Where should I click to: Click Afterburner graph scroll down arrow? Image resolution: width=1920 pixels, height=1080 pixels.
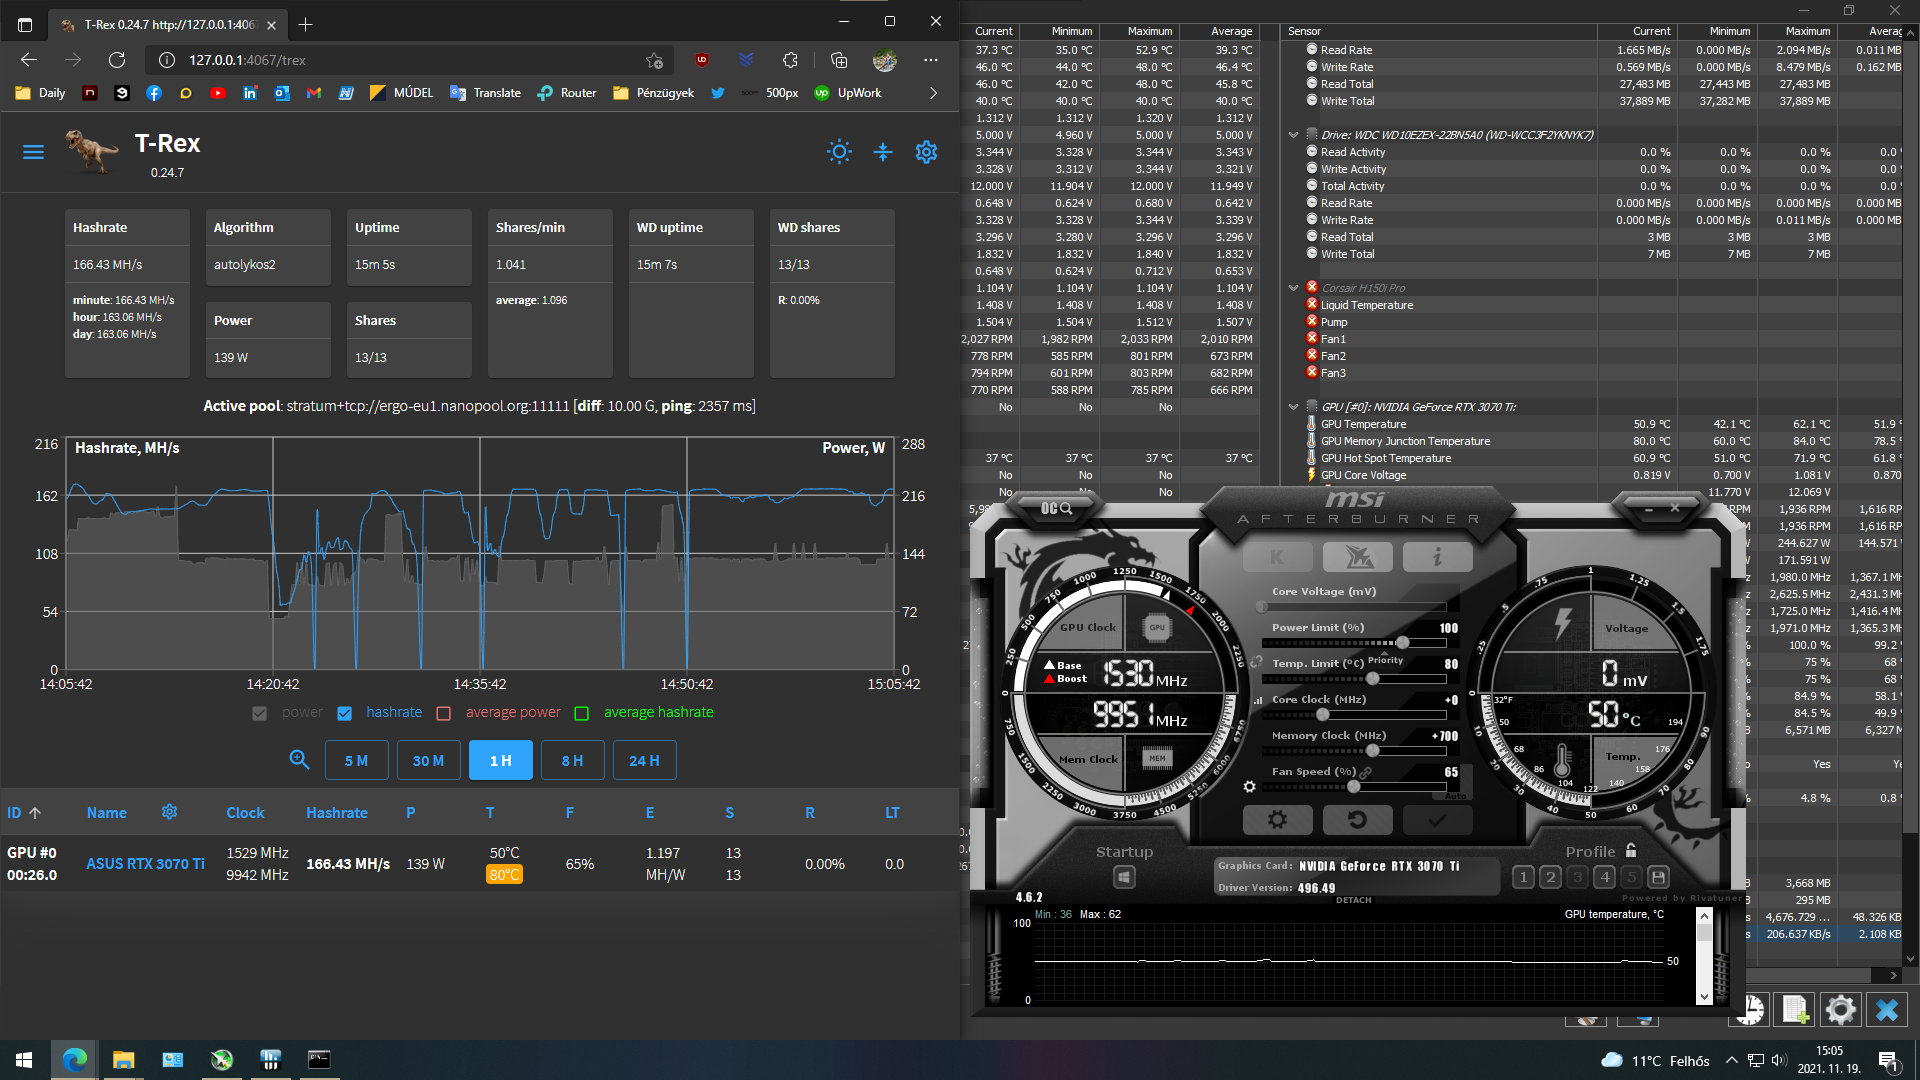point(1704,996)
